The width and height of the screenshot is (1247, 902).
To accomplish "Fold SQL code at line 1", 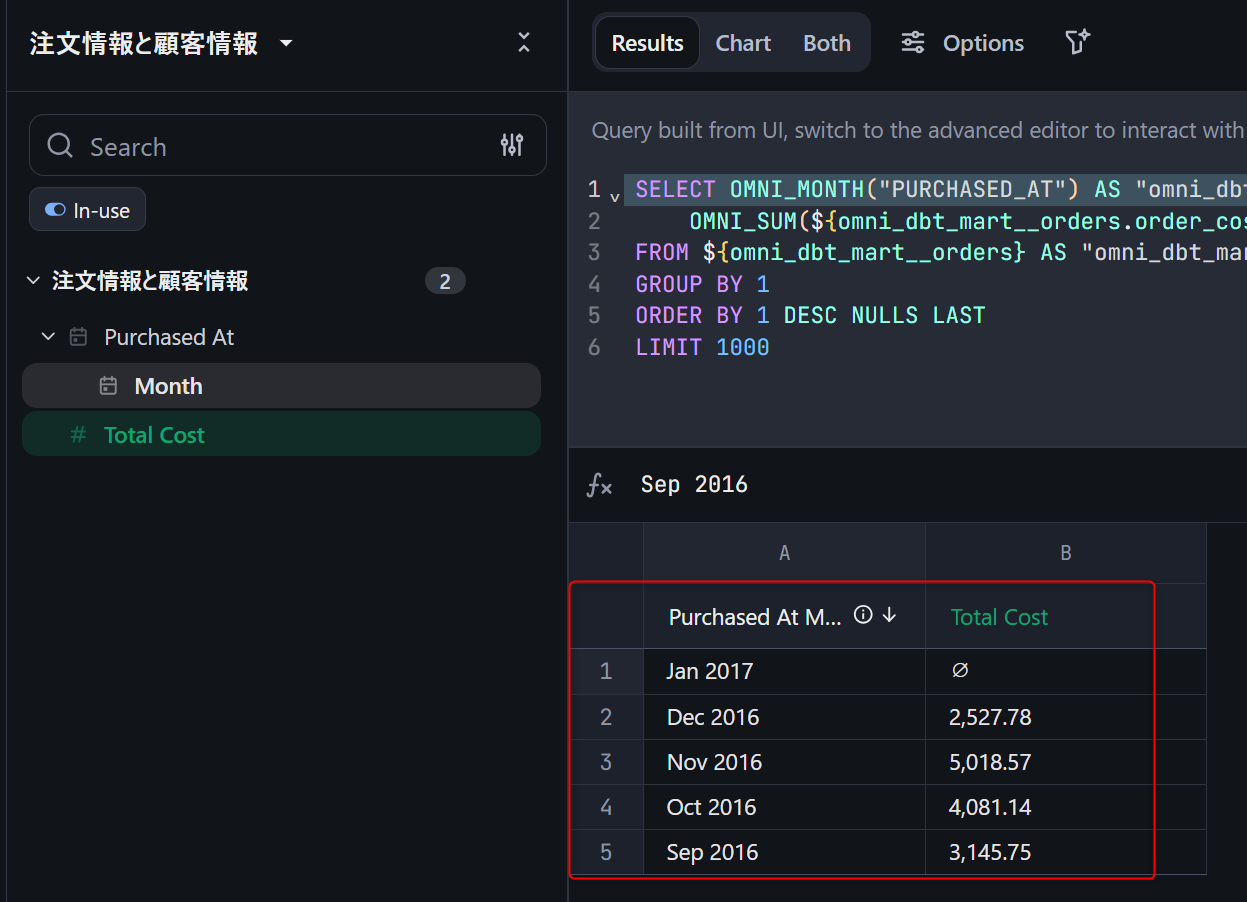I will [x=614, y=196].
